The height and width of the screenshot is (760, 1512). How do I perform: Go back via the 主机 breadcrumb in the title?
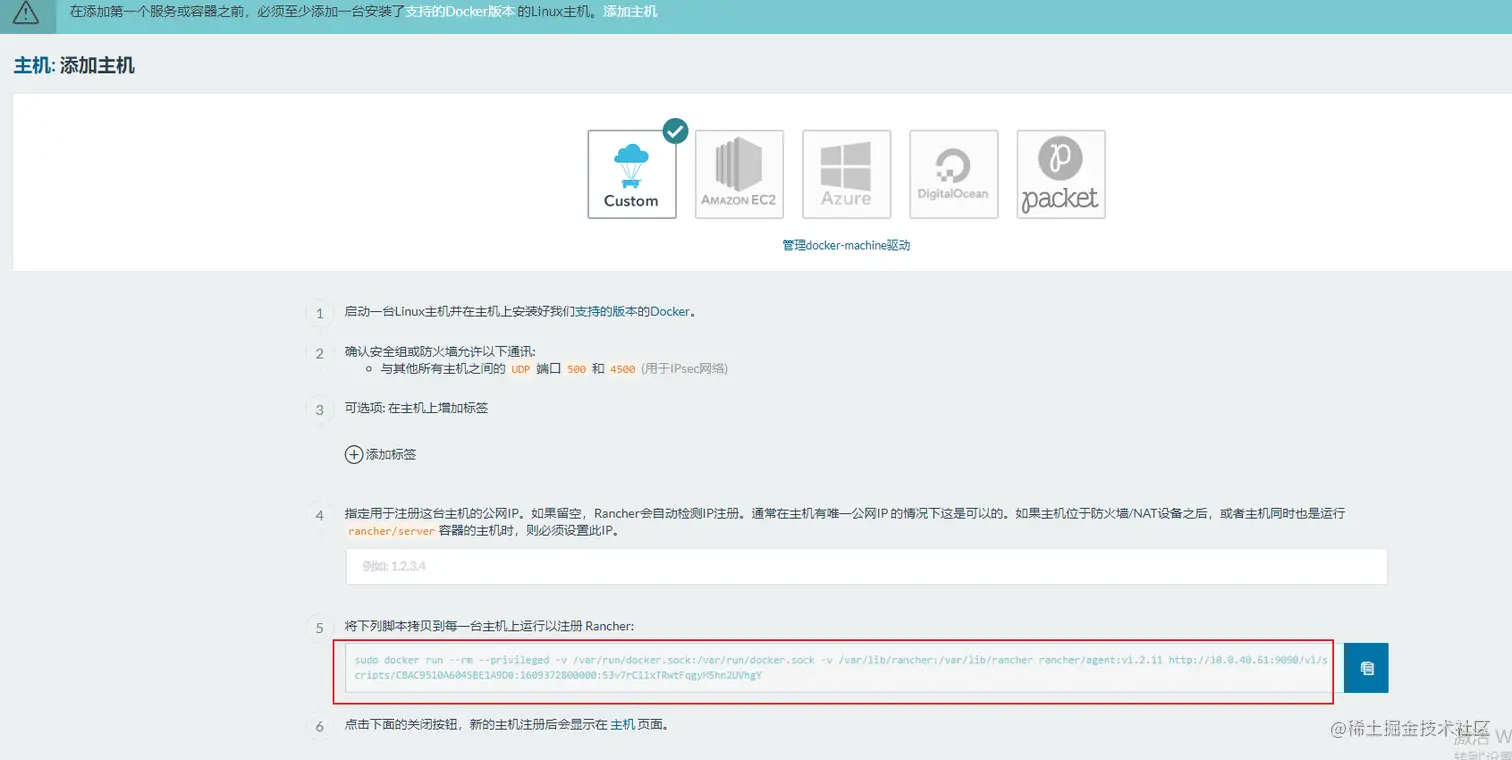32,66
